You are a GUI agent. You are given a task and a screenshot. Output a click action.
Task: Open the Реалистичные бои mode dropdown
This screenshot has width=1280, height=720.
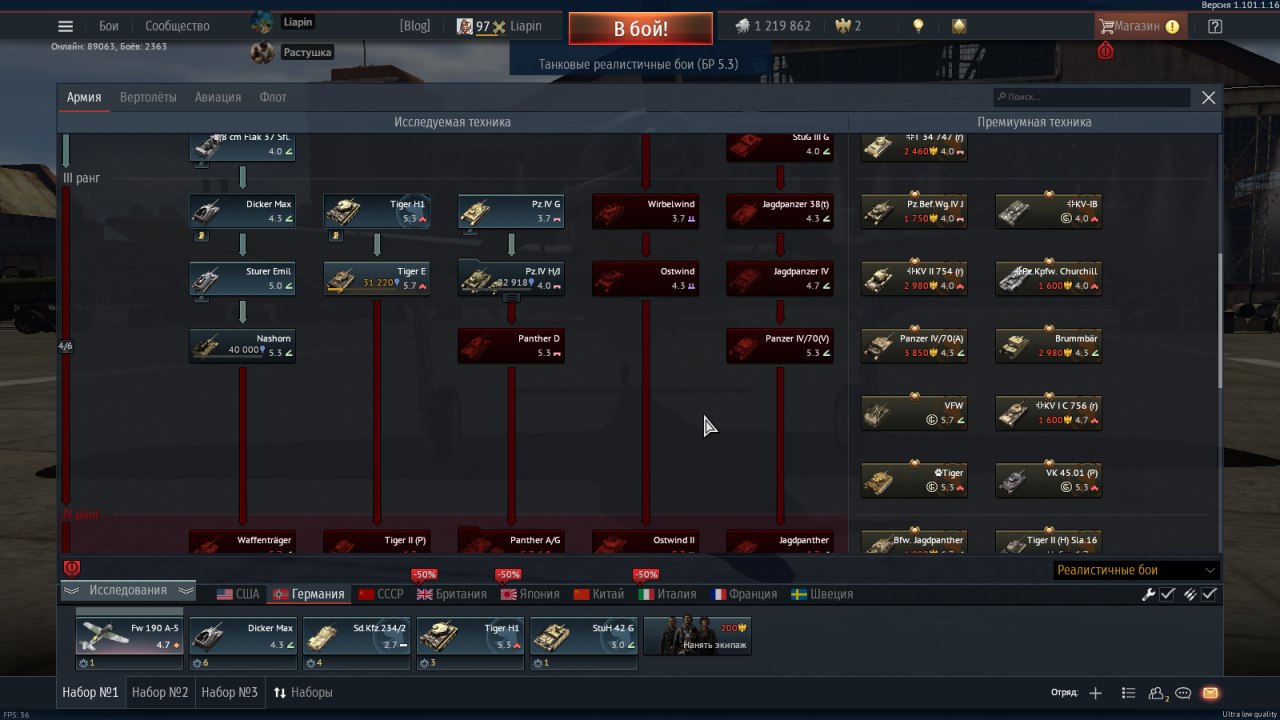click(x=1137, y=570)
